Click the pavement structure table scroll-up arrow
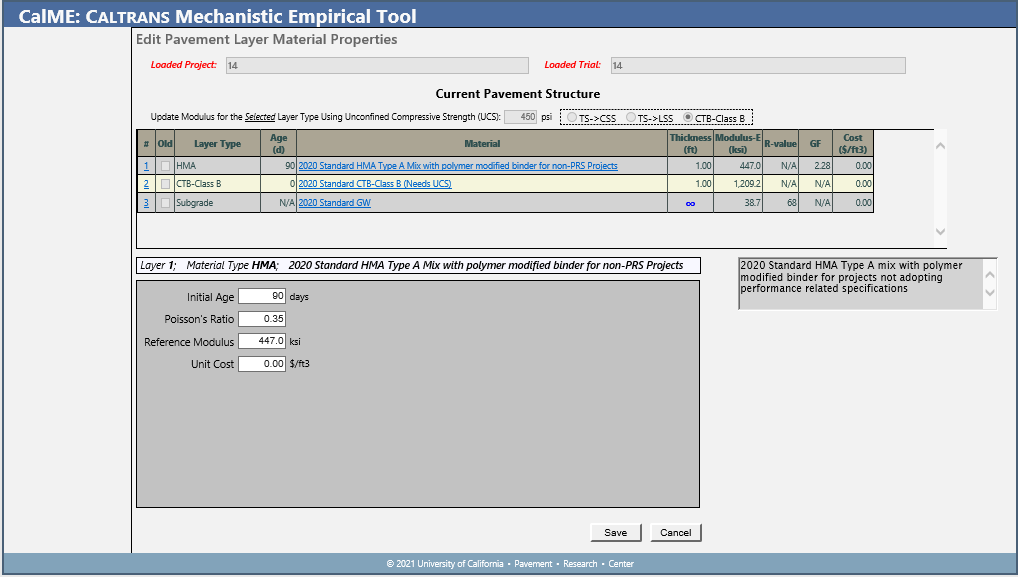Viewport: 1018px width, 577px height. (x=939, y=145)
